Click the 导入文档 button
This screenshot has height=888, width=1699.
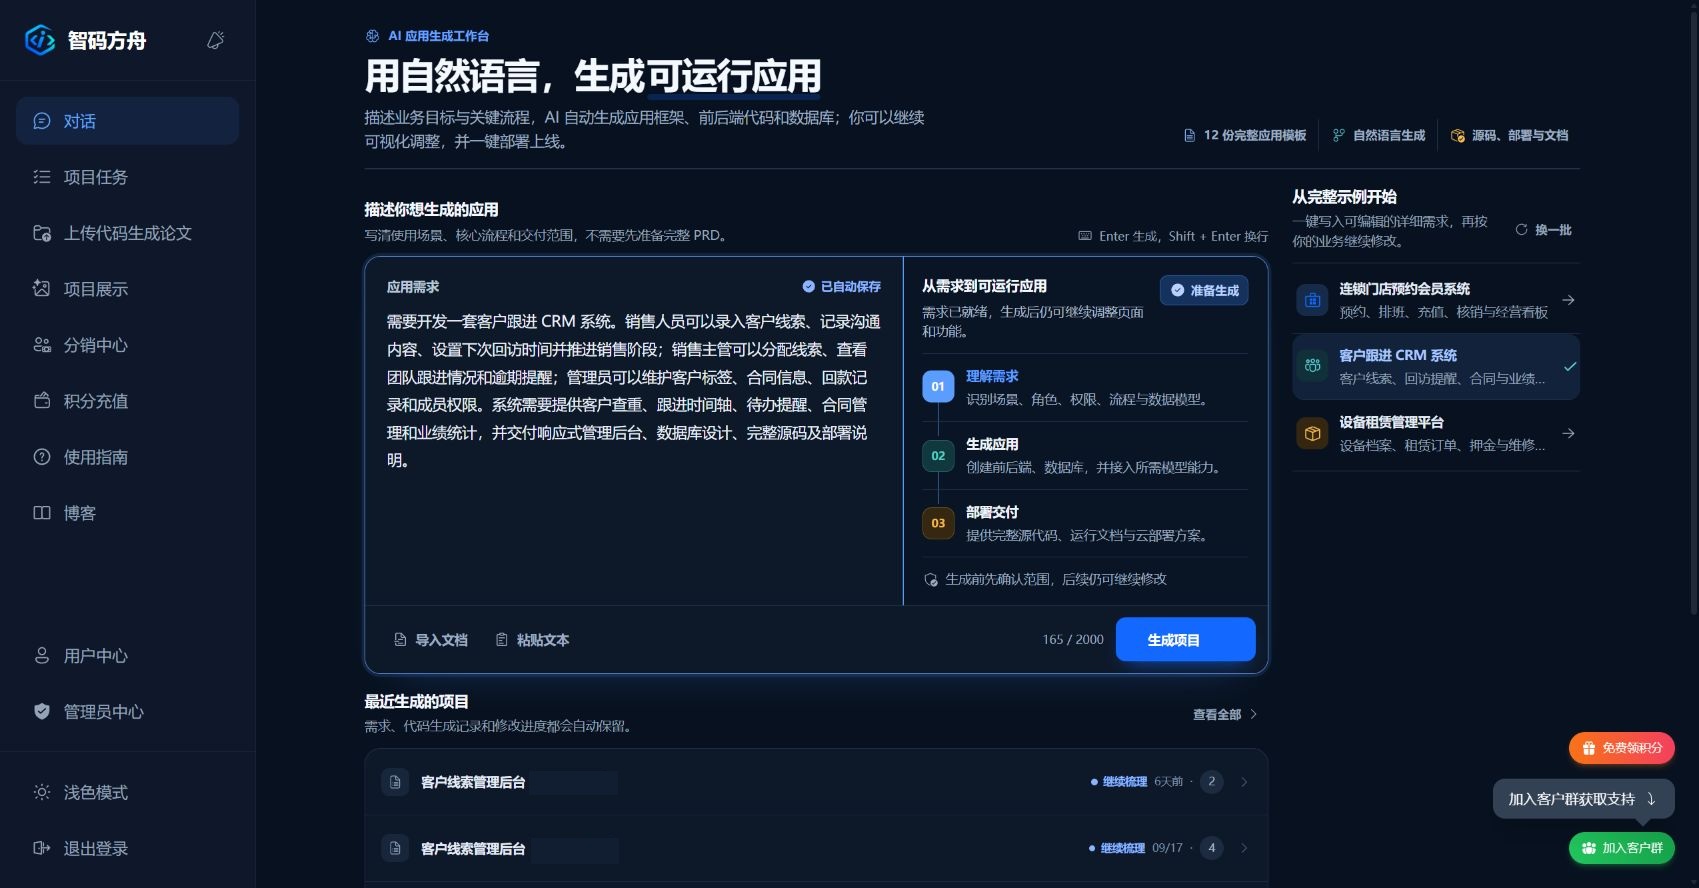tap(431, 640)
